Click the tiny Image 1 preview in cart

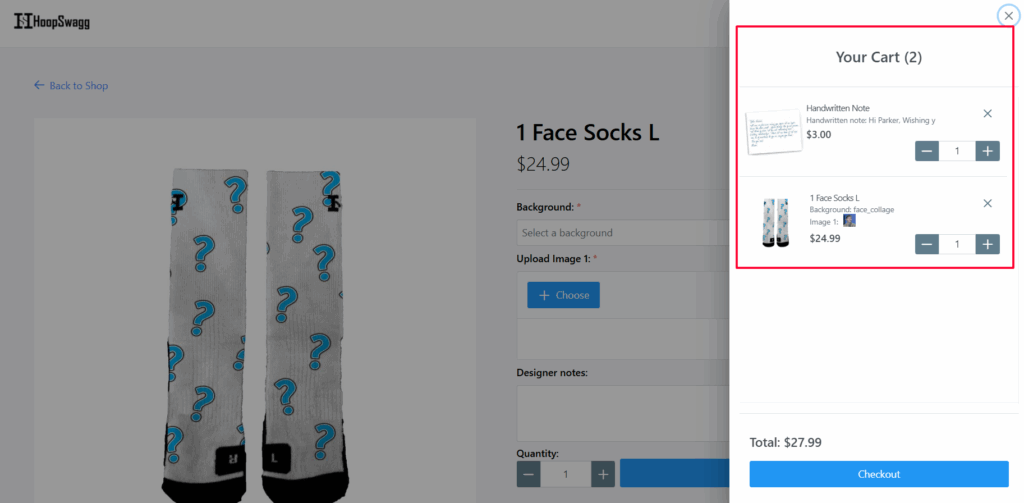click(849, 221)
